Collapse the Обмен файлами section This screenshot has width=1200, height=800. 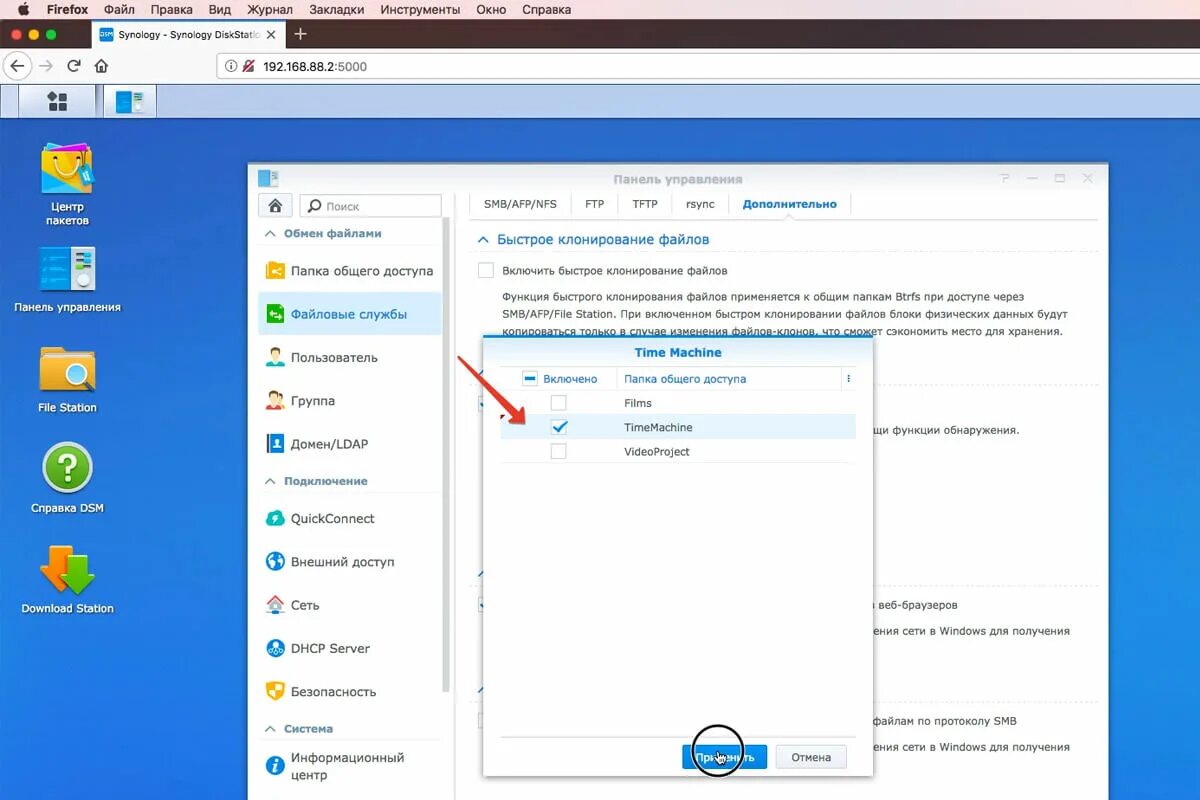tap(269, 234)
